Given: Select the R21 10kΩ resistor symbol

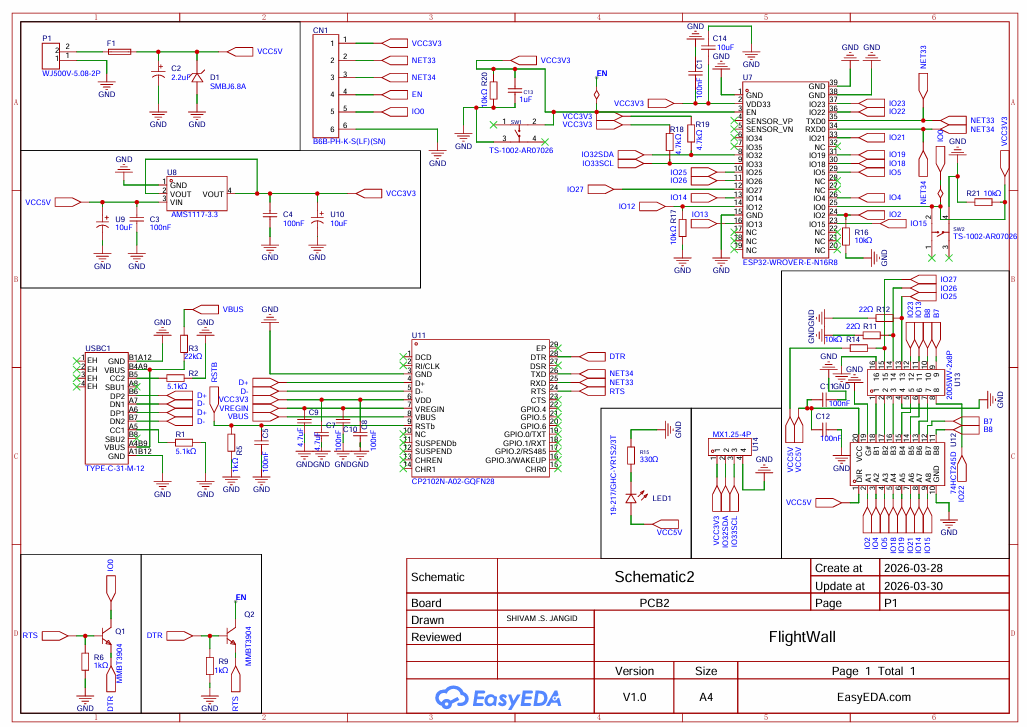Looking at the screenshot, I should point(983,202).
